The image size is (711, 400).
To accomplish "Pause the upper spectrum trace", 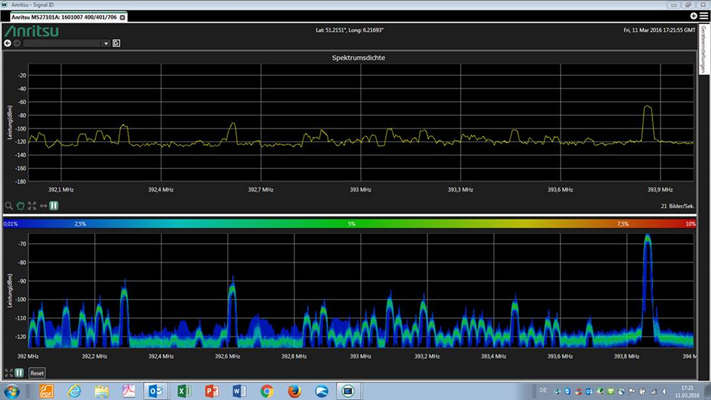I will [x=53, y=205].
